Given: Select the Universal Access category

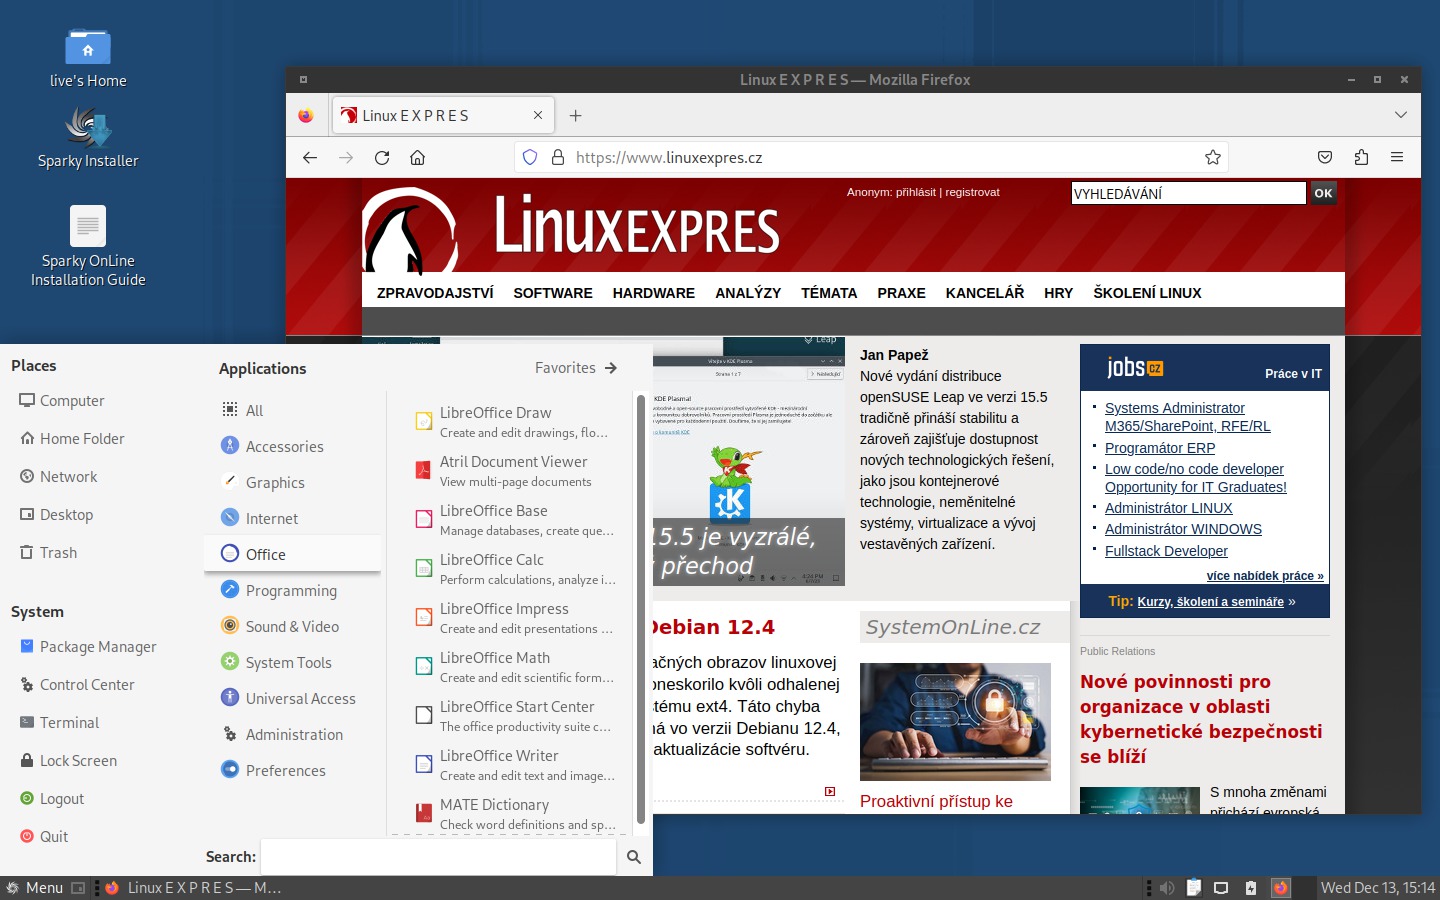Looking at the screenshot, I should (292, 698).
